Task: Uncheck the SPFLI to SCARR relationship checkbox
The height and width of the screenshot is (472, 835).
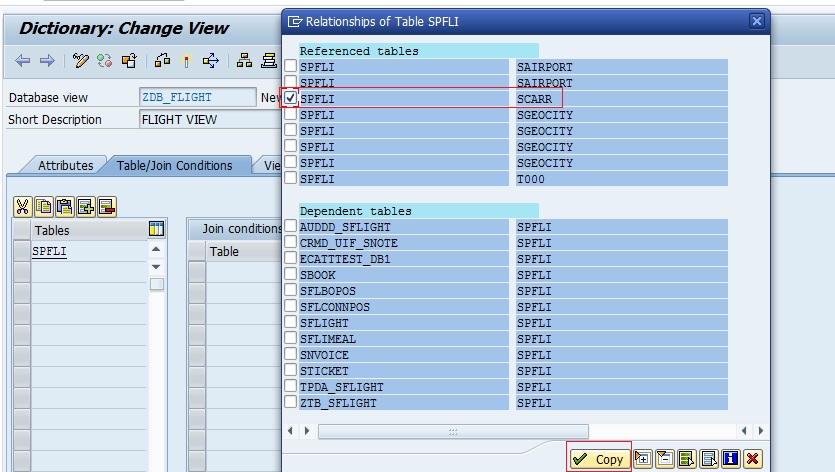Action: click(x=291, y=99)
